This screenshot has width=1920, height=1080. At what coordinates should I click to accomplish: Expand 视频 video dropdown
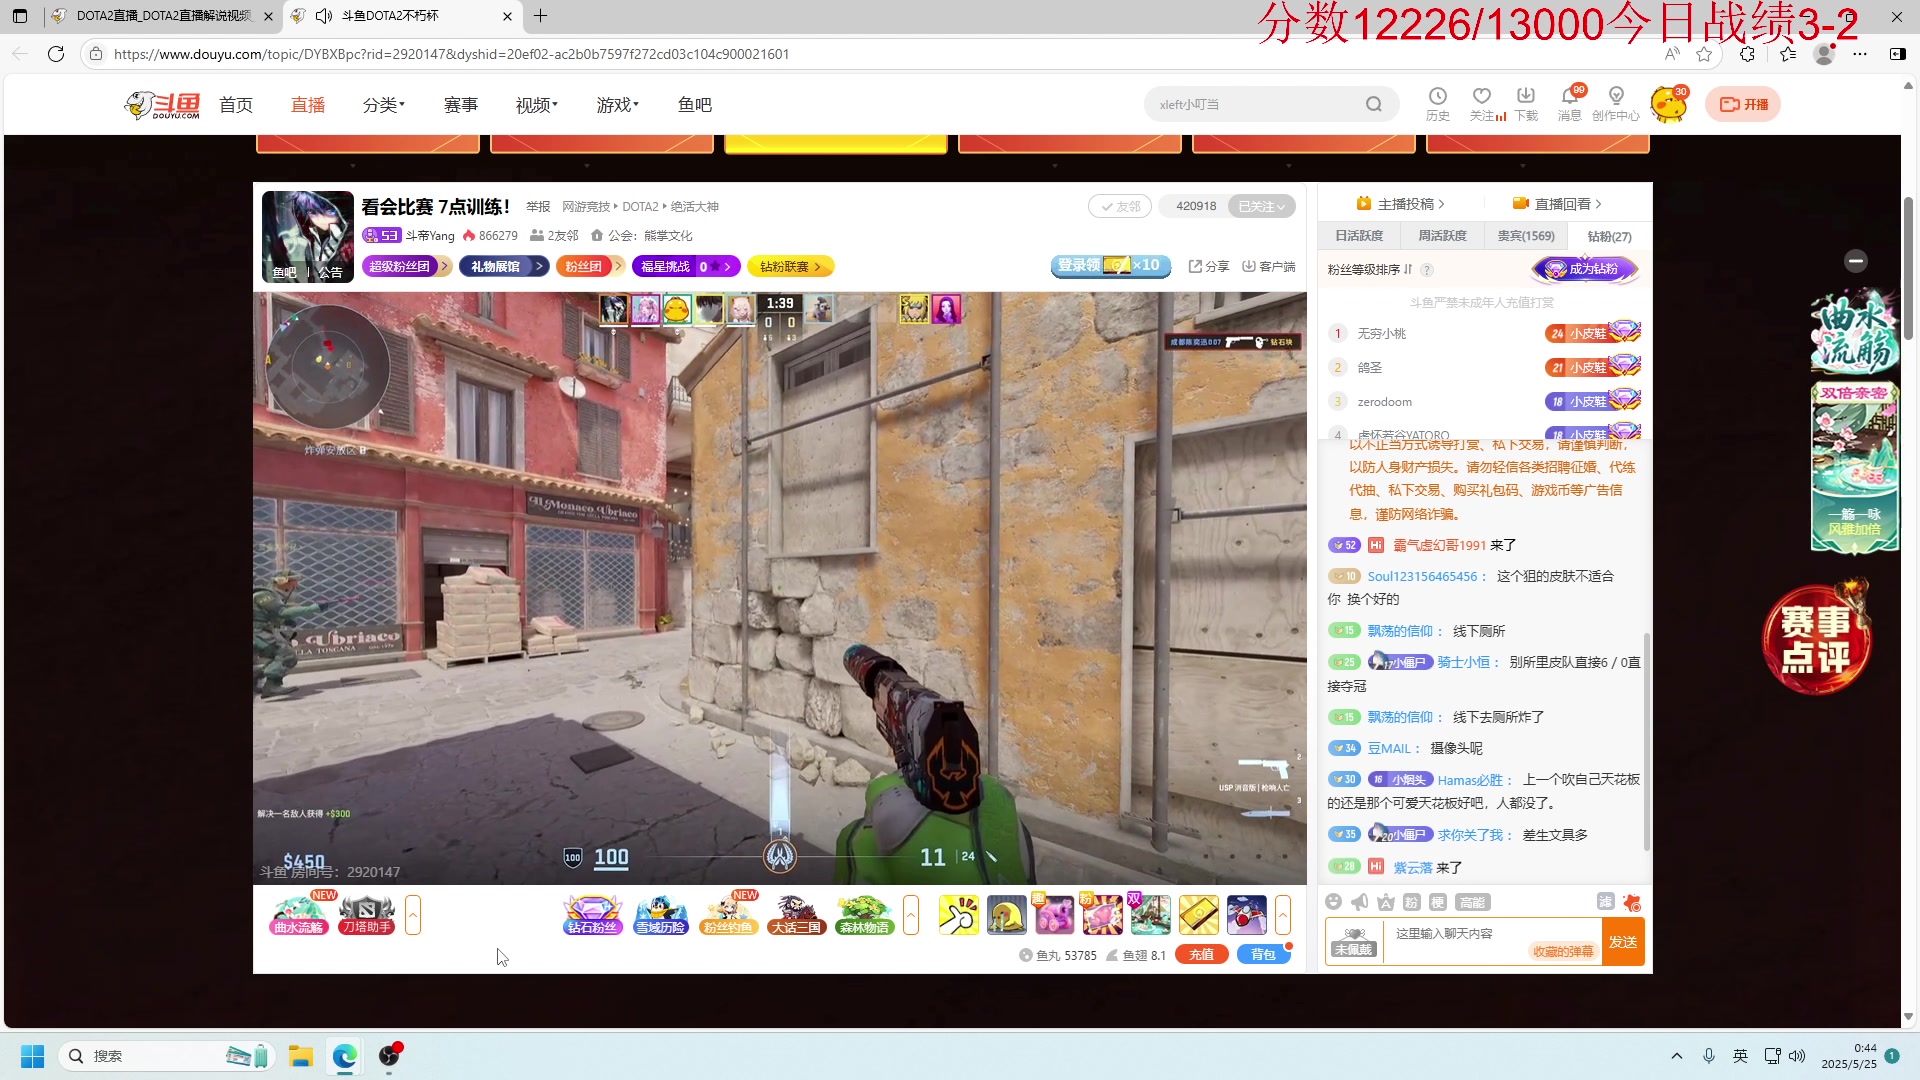pos(537,105)
